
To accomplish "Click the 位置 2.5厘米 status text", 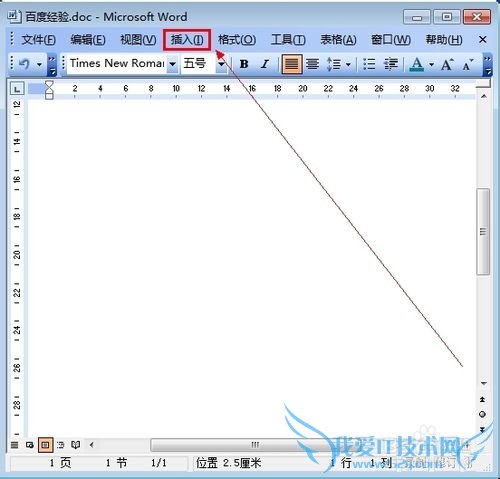I will 229,463.
